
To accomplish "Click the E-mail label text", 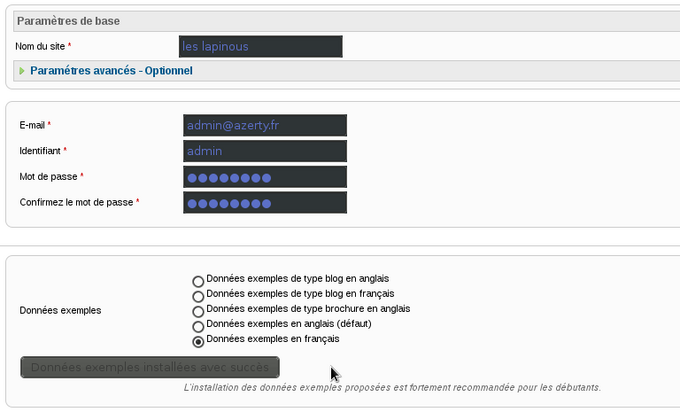I will 32,125.
